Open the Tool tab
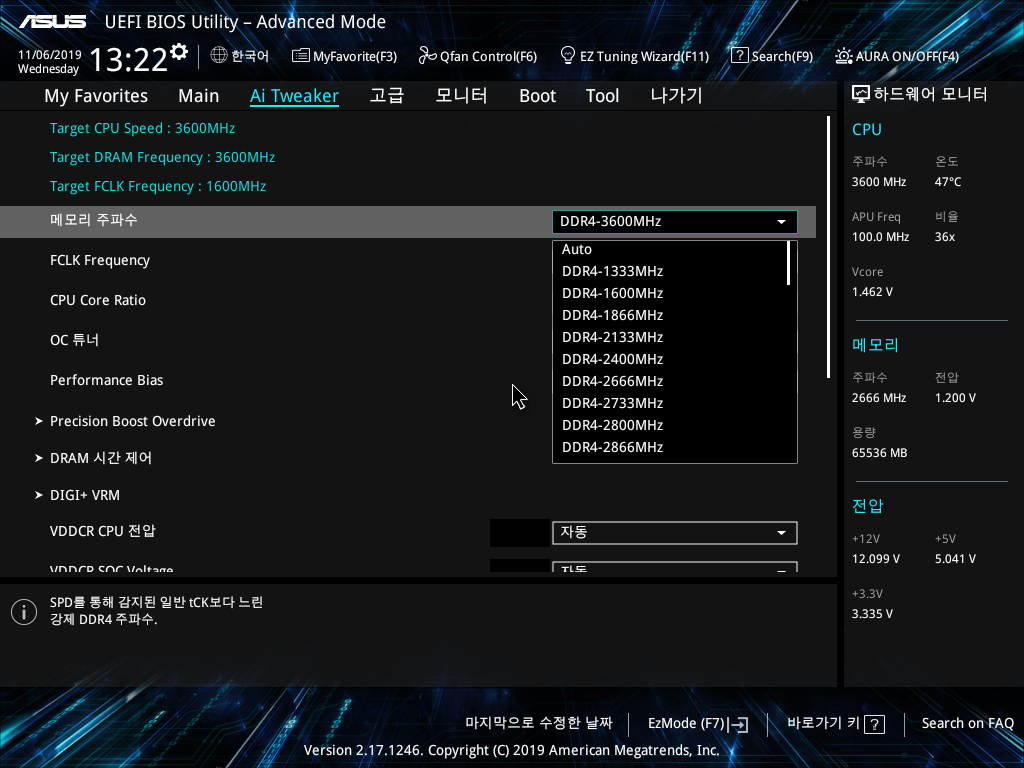Image resolution: width=1024 pixels, height=768 pixels. point(602,96)
